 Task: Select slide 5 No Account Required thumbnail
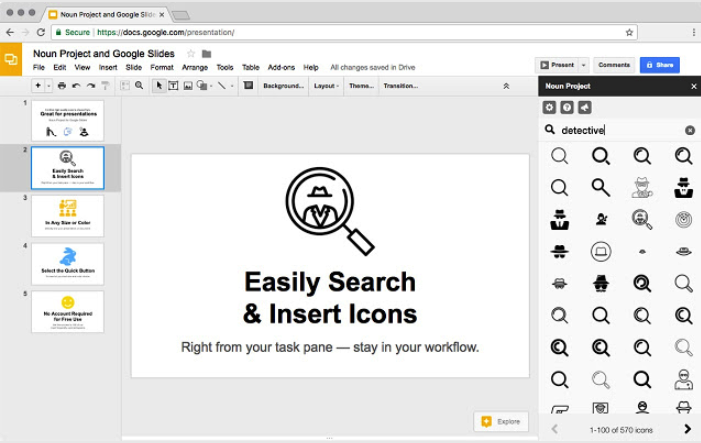[x=68, y=312]
